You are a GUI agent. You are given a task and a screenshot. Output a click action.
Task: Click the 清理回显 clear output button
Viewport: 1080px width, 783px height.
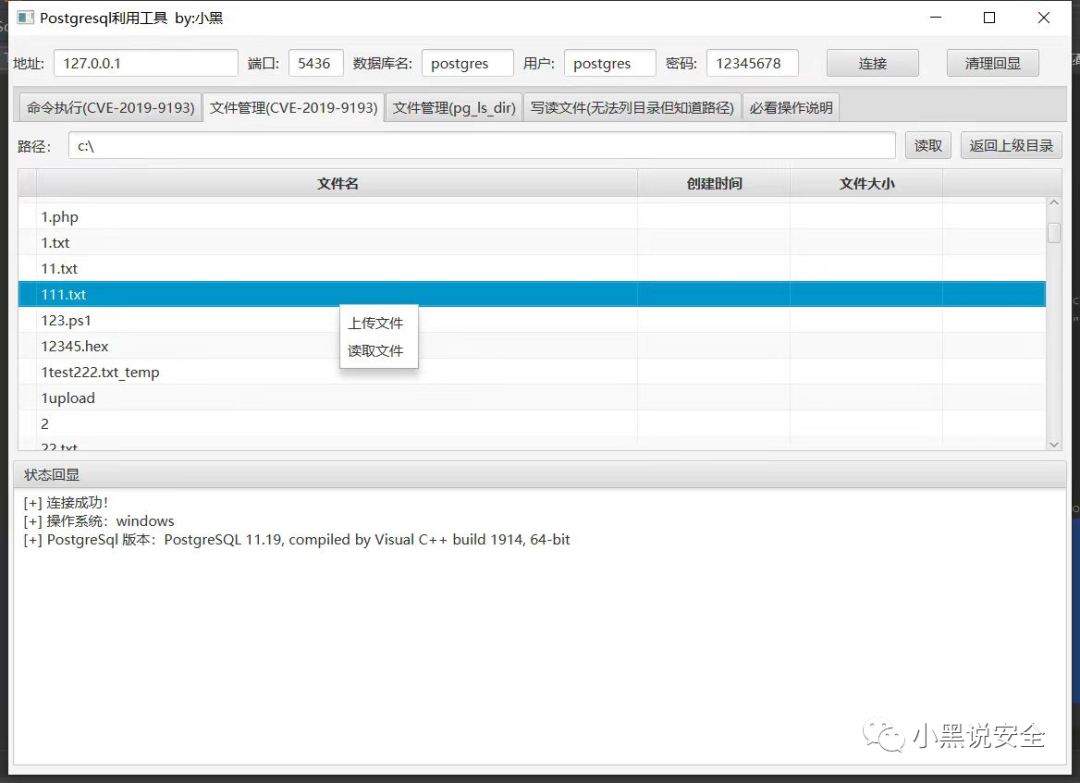coord(993,63)
